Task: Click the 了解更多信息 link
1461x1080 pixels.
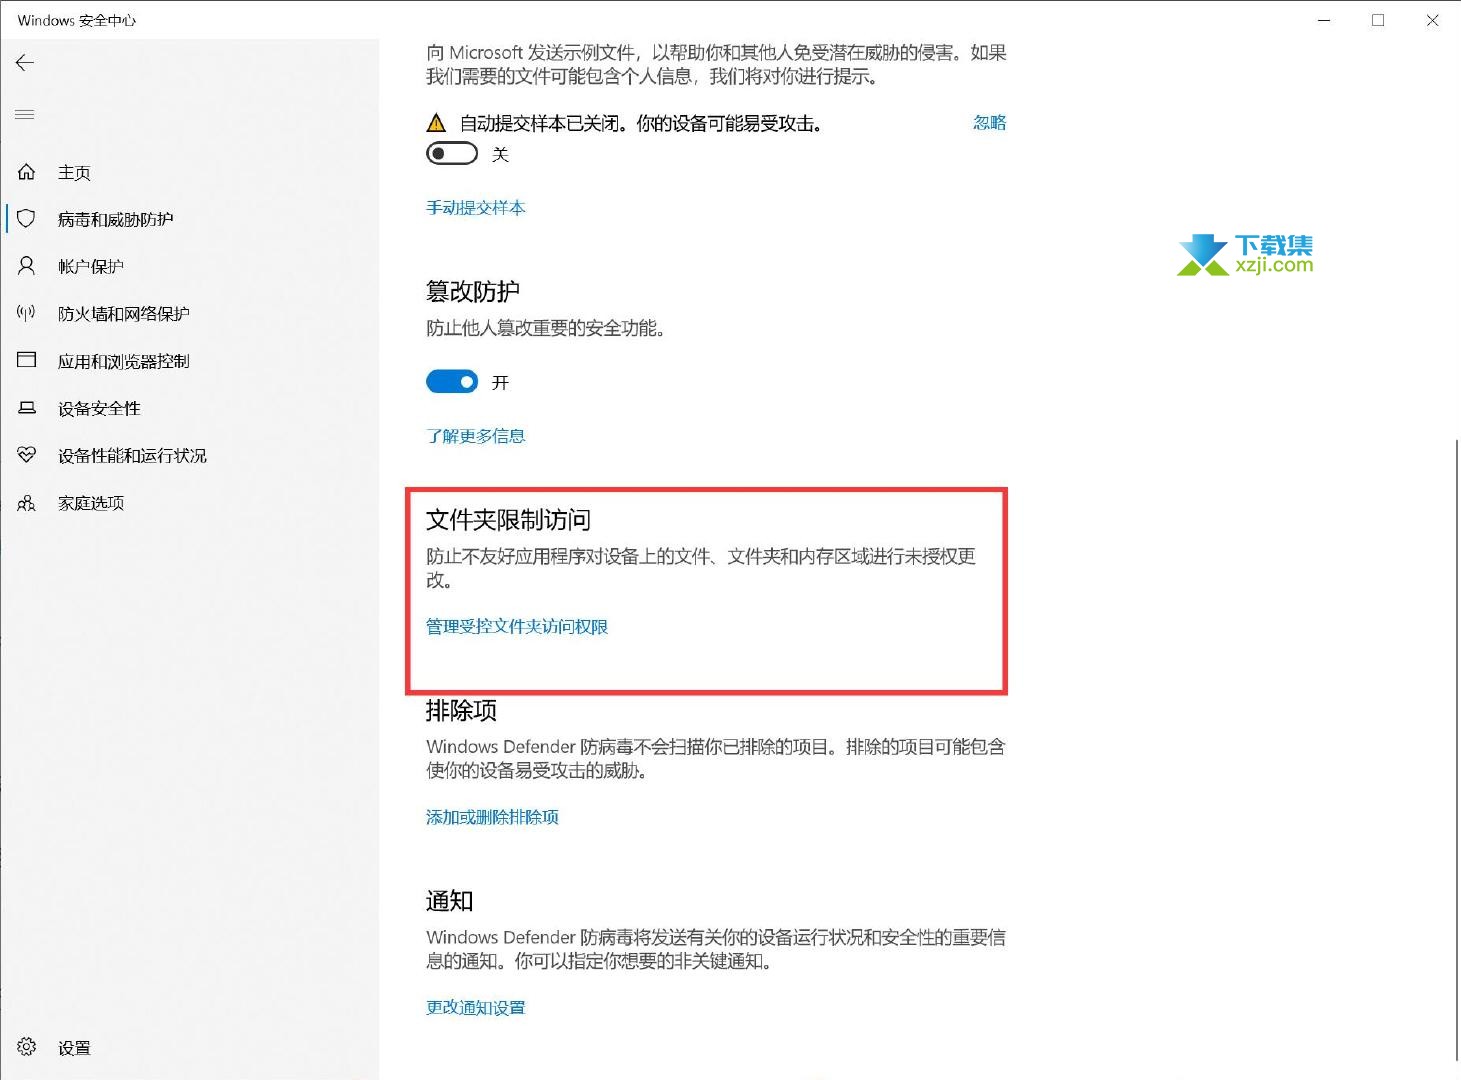Action: click(476, 435)
